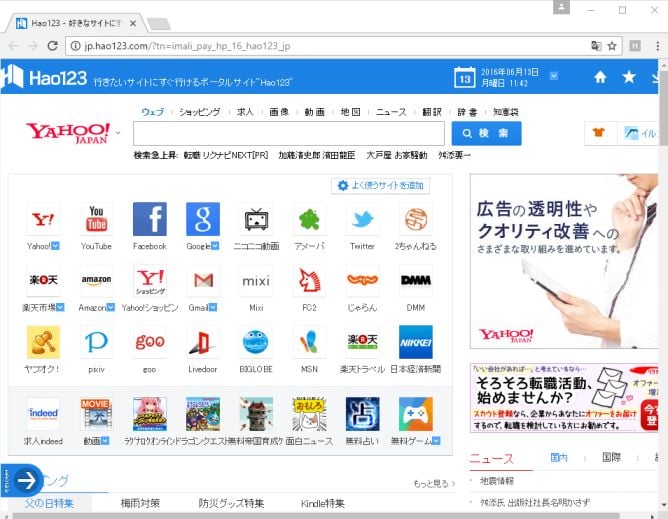Open the MSN site icon
Viewport: 668px width, 519px height.
pyautogui.click(x=309, y=342)
